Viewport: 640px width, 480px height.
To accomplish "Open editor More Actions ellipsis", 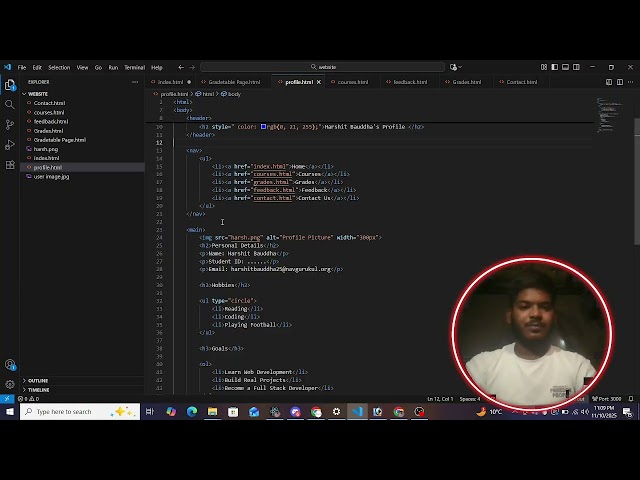I will click(631, 82).
